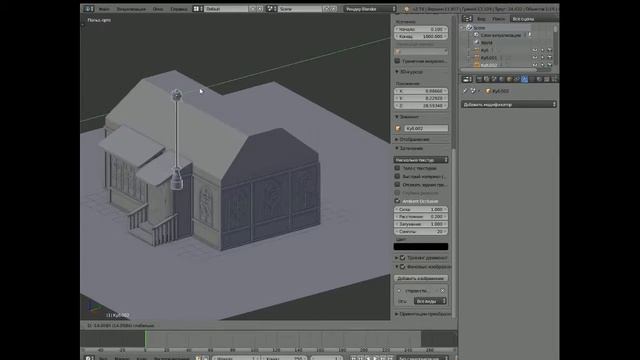Viewport: 640px width, 360px height.
Task: Open the axis 'Все виды' dropdown
Action: tap(430, 301)
